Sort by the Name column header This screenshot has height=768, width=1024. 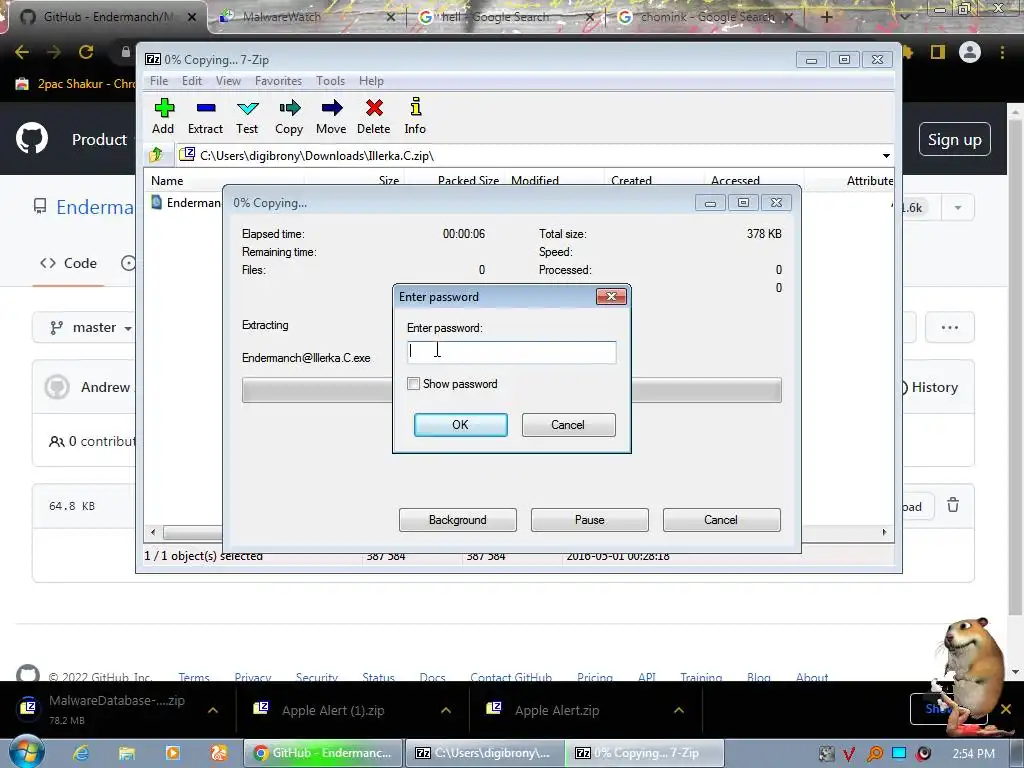click(224, 180)
